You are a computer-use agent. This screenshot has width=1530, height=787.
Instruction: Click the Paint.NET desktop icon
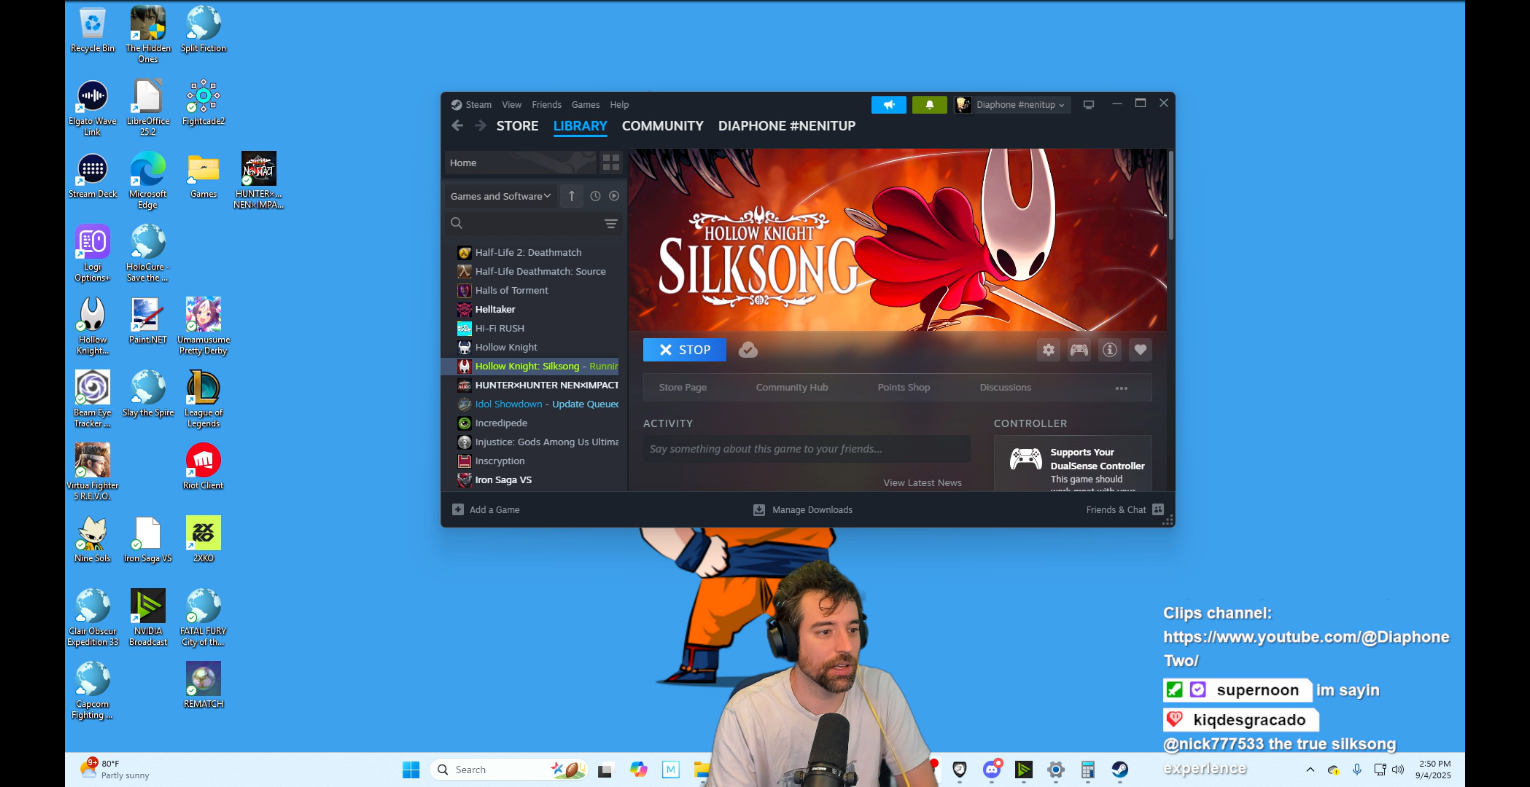click(x=148, y=321)
